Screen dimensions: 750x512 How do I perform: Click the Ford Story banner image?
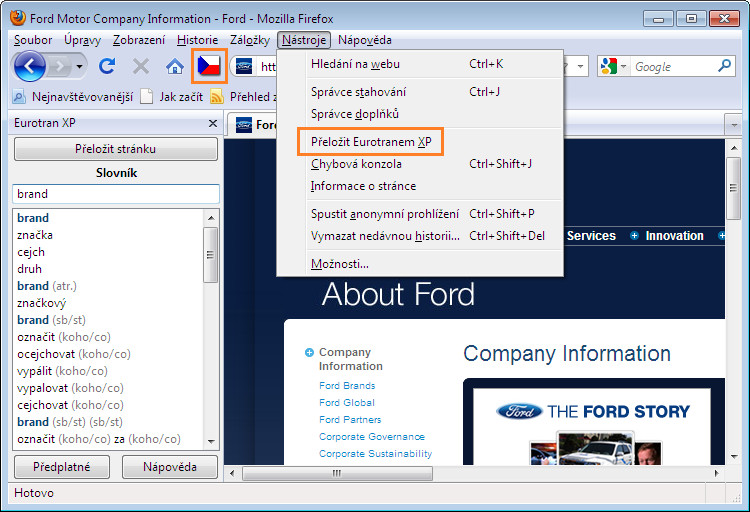tap(592, 426)
